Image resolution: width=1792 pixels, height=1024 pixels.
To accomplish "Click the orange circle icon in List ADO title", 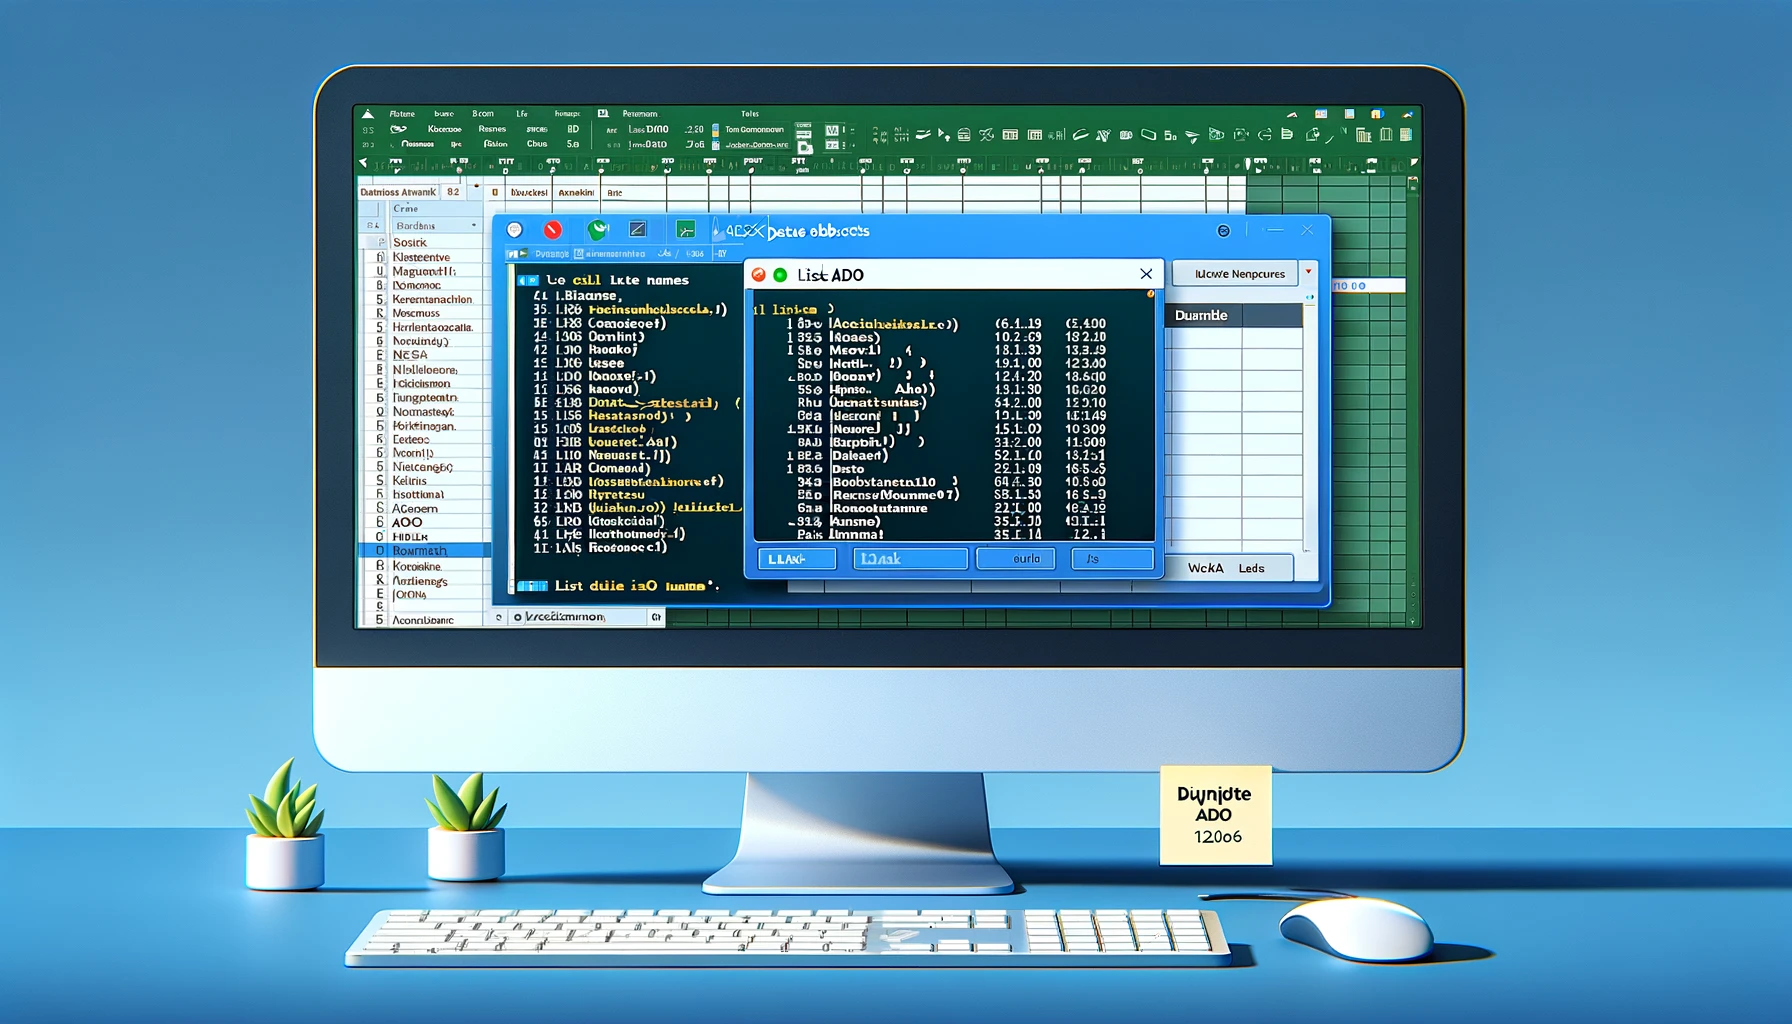I will coord(759,275).
